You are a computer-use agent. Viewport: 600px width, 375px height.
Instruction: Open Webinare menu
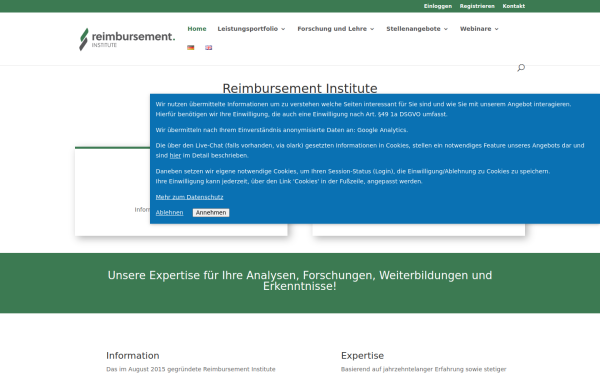(x=475, y=29)
